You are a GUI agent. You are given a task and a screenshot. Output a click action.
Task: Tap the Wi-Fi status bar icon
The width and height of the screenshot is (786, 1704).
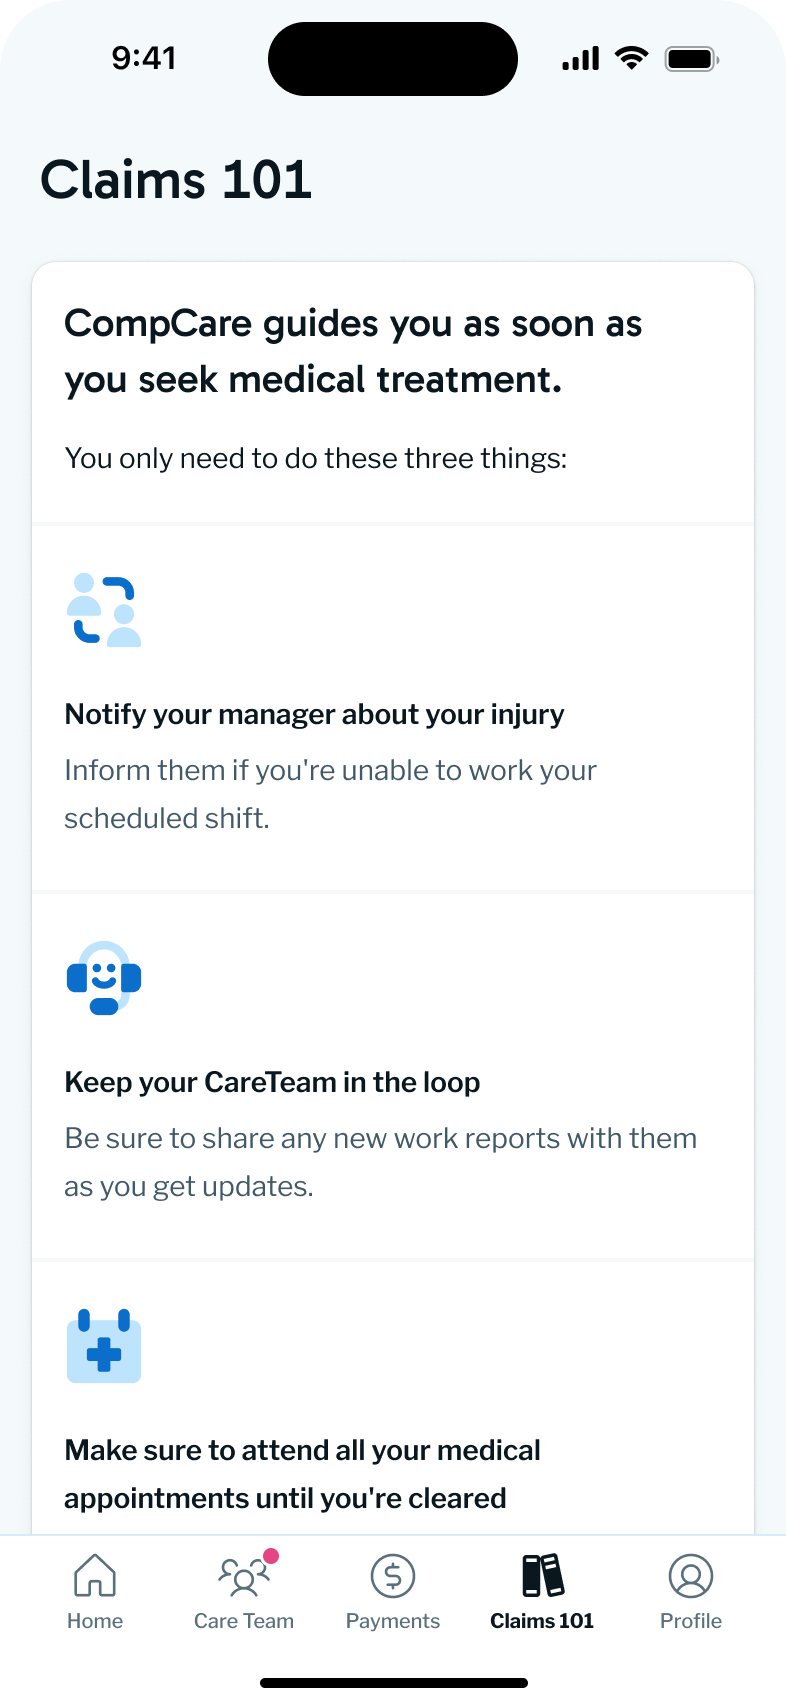(x=631, y=59)
